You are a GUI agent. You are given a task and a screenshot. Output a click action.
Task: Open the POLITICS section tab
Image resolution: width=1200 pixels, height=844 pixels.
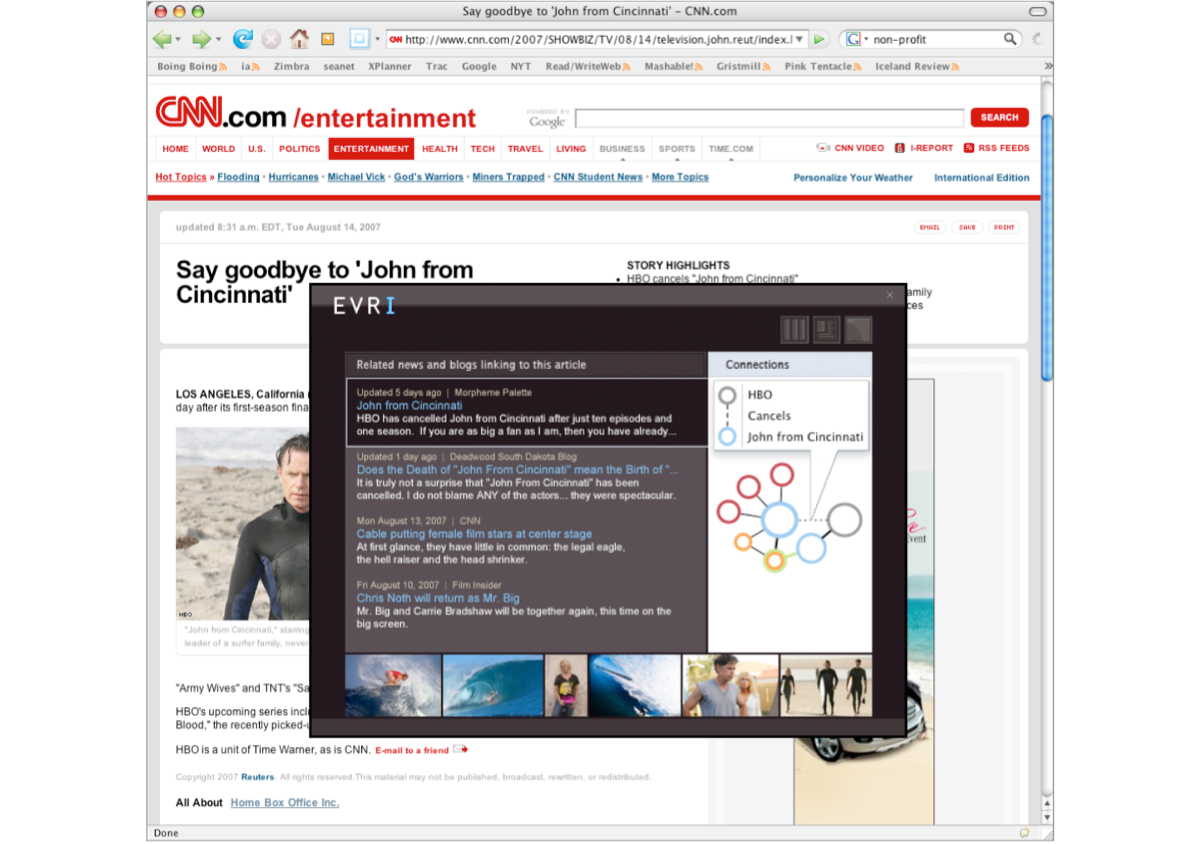point(300,148)
